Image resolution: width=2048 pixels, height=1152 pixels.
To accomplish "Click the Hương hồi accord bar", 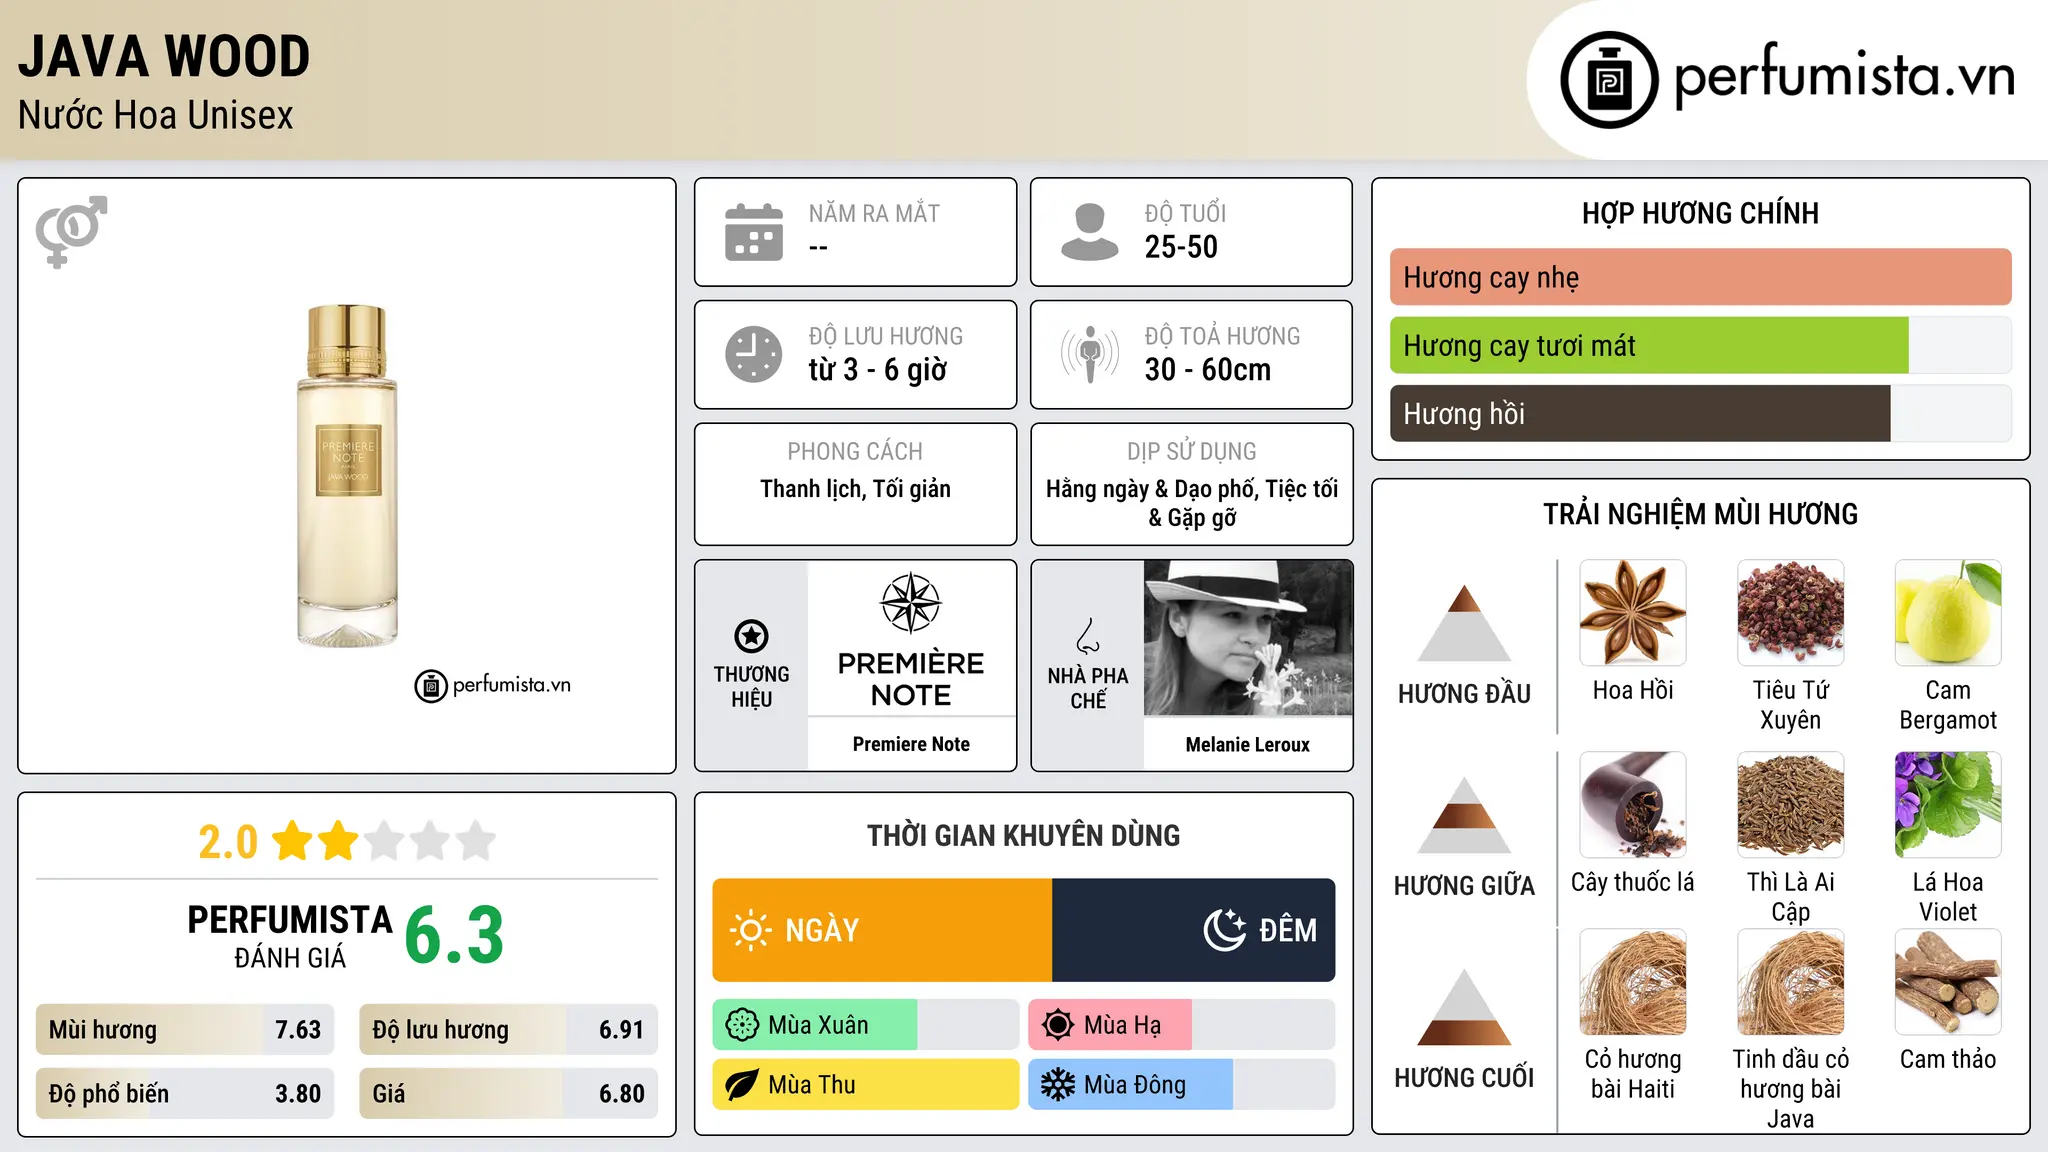I will pos(1700,413).
